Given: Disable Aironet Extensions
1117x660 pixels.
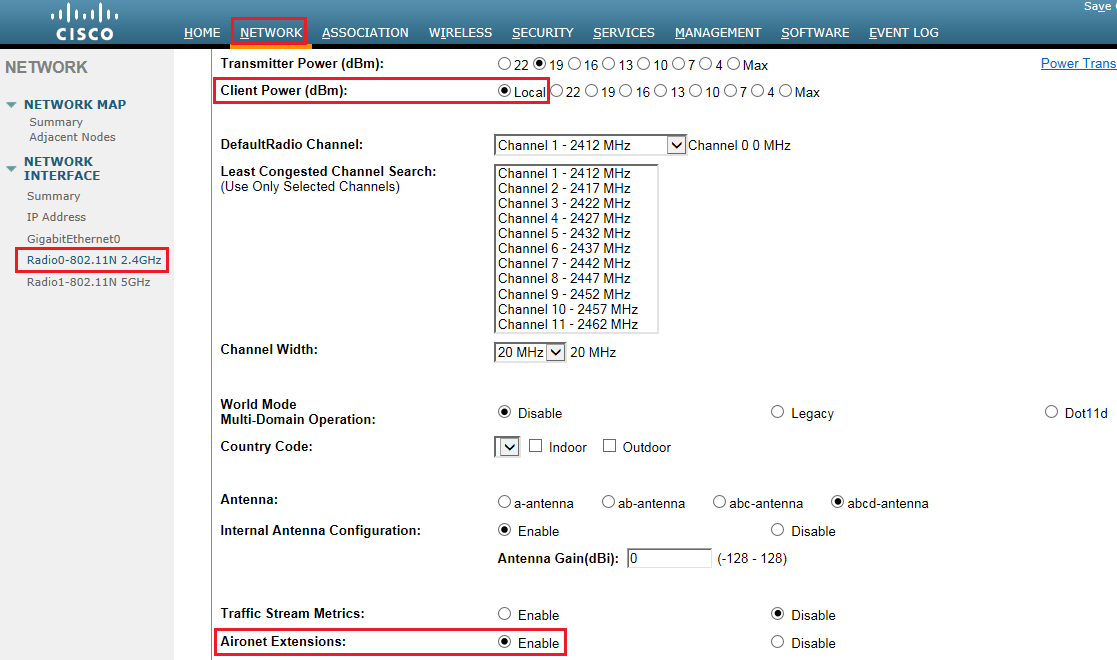Looking at the screenshot, I should (777, 642).
